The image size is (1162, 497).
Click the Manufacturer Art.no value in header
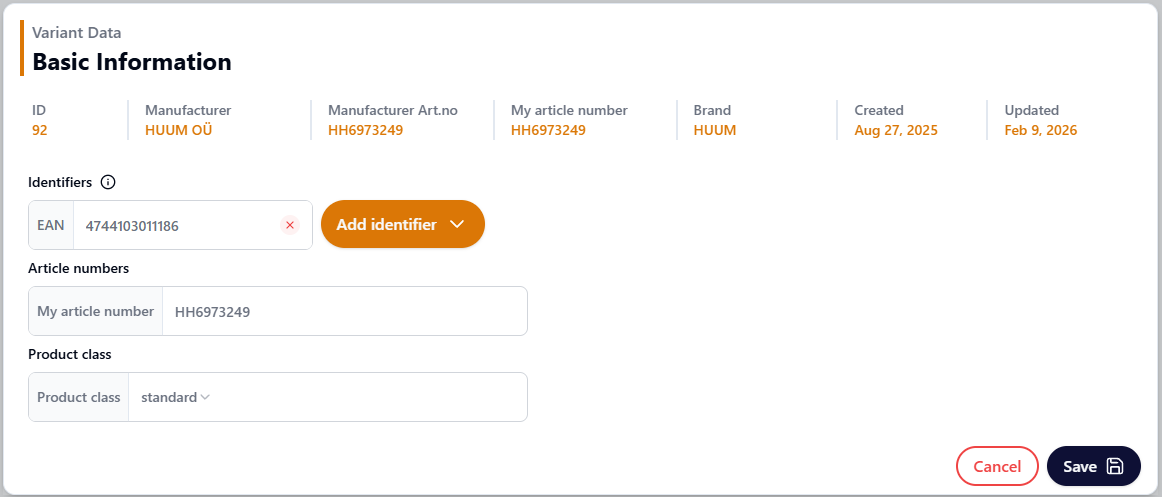point(365,130)
